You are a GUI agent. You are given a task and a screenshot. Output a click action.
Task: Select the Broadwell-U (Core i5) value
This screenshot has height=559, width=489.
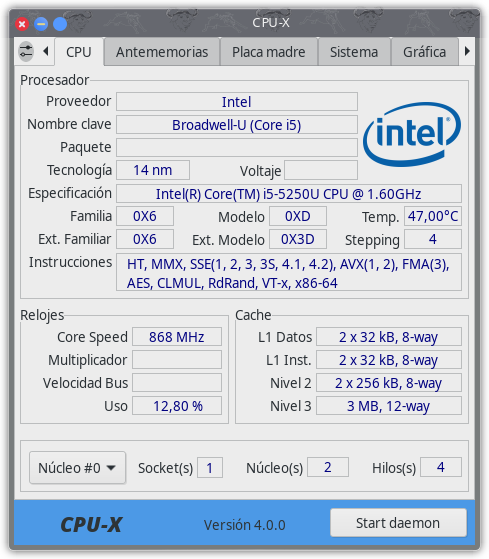(237, 125)
